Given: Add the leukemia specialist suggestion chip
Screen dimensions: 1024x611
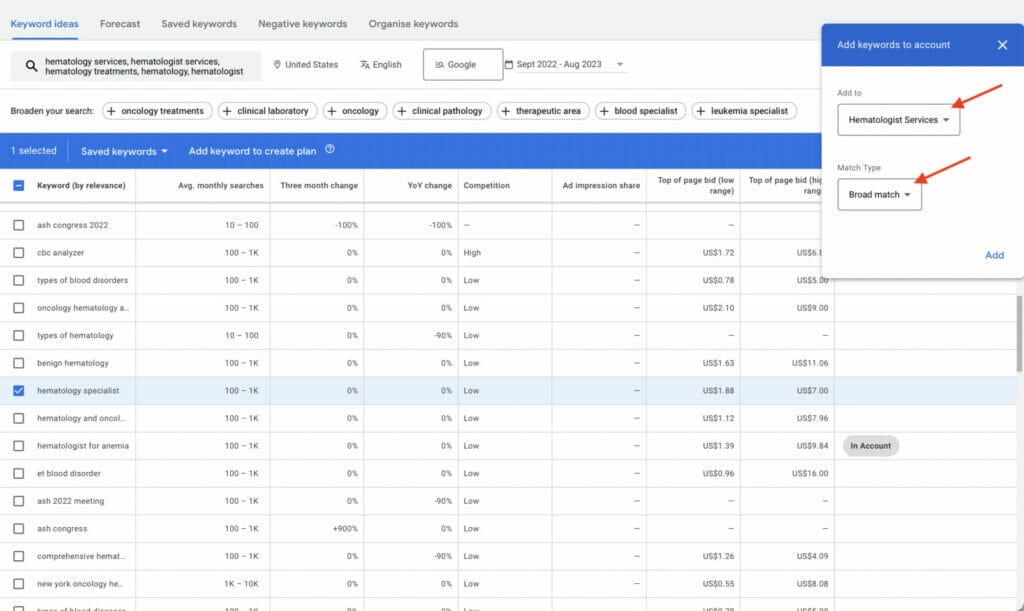Looking at the screenshot, I should click(743, 111).
